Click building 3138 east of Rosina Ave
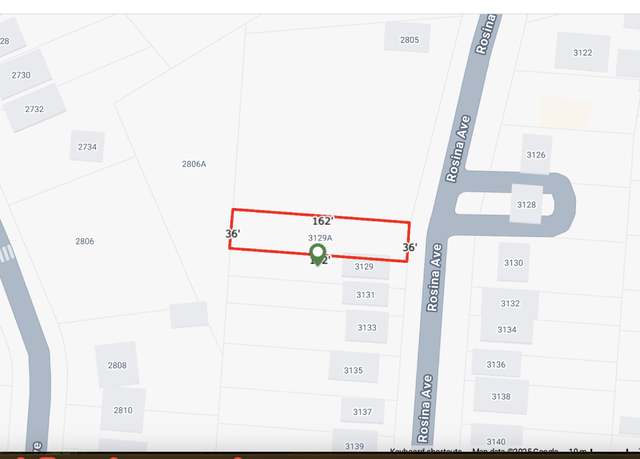 coord(501,396)
